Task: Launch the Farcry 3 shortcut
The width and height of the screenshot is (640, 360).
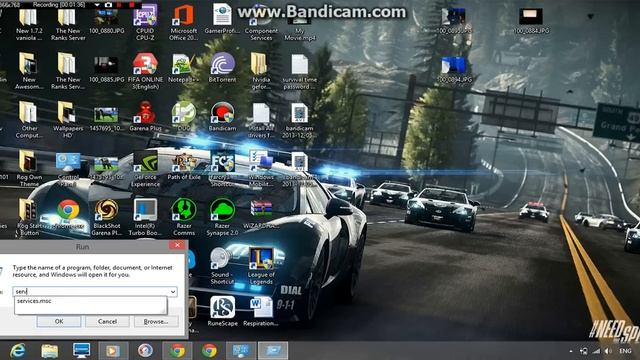Action: point(222,167)
